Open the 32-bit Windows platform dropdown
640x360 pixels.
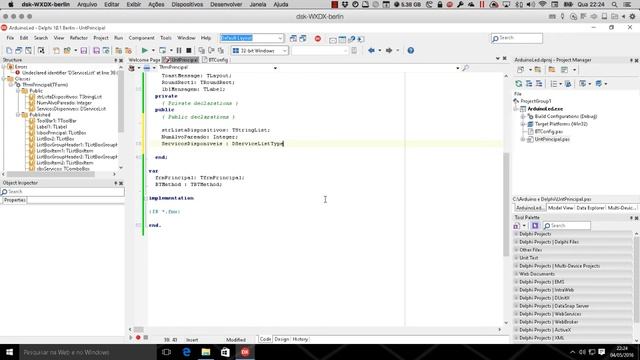(284, 51)
